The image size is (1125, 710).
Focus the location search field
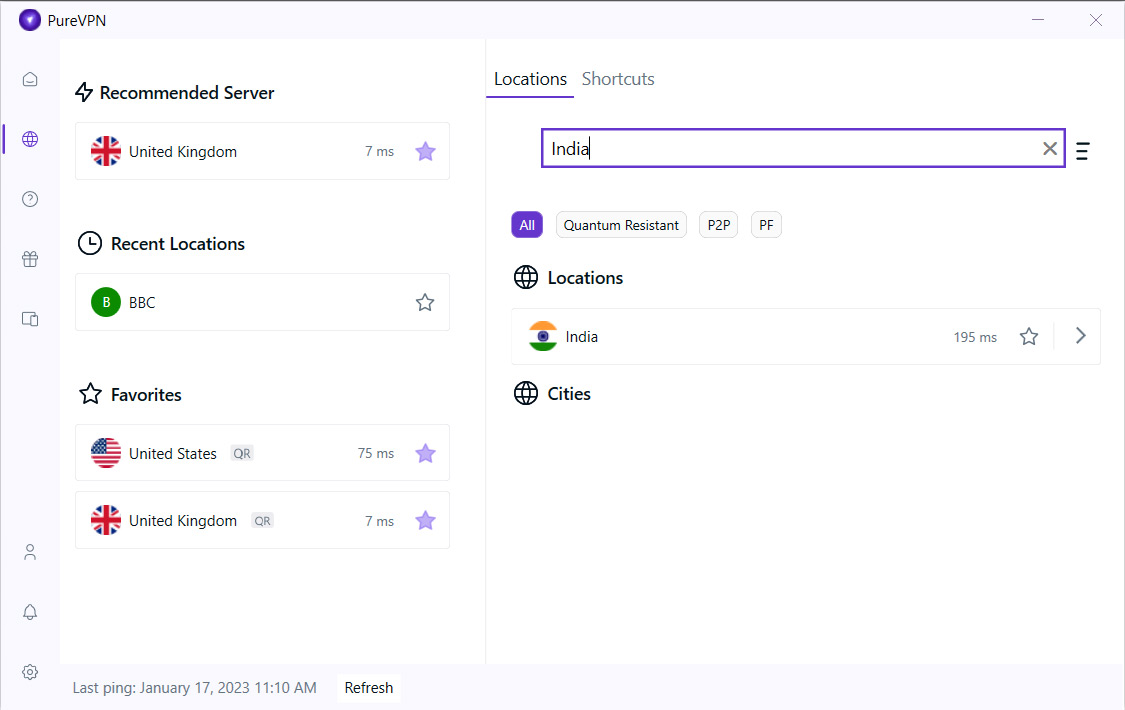pos(803,148)
